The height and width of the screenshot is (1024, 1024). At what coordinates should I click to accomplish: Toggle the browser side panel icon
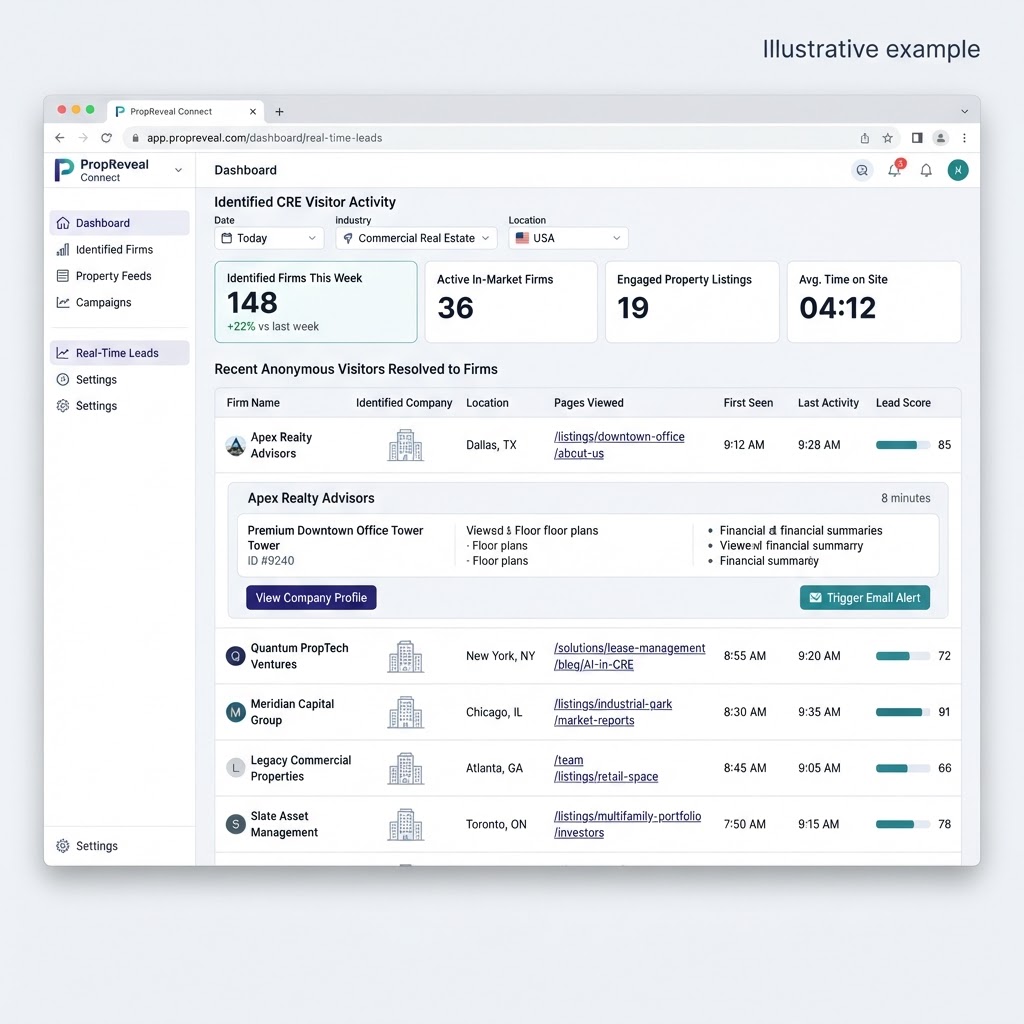pyautogui.click(x=917, y=138)
